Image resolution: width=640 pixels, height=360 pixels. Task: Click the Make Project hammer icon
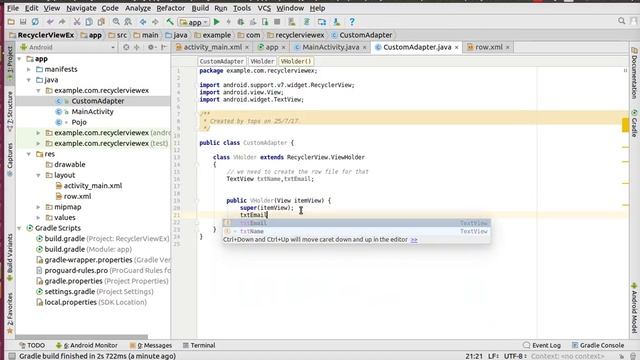170,22
